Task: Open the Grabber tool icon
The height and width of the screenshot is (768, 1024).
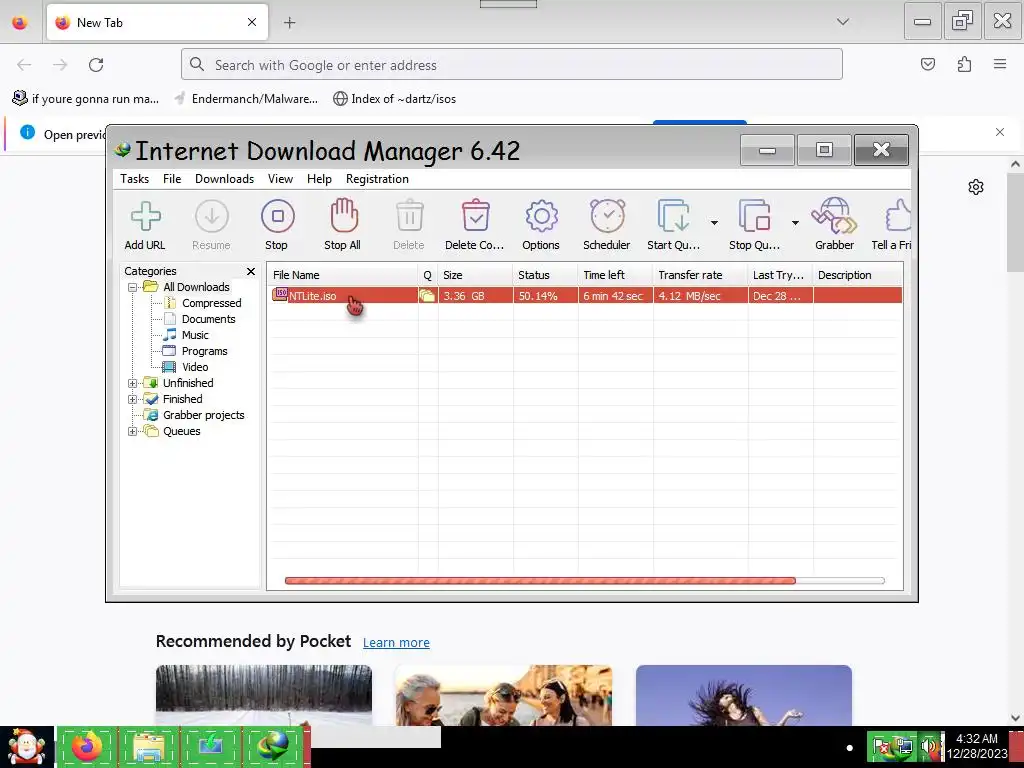Action: point(834,216)
